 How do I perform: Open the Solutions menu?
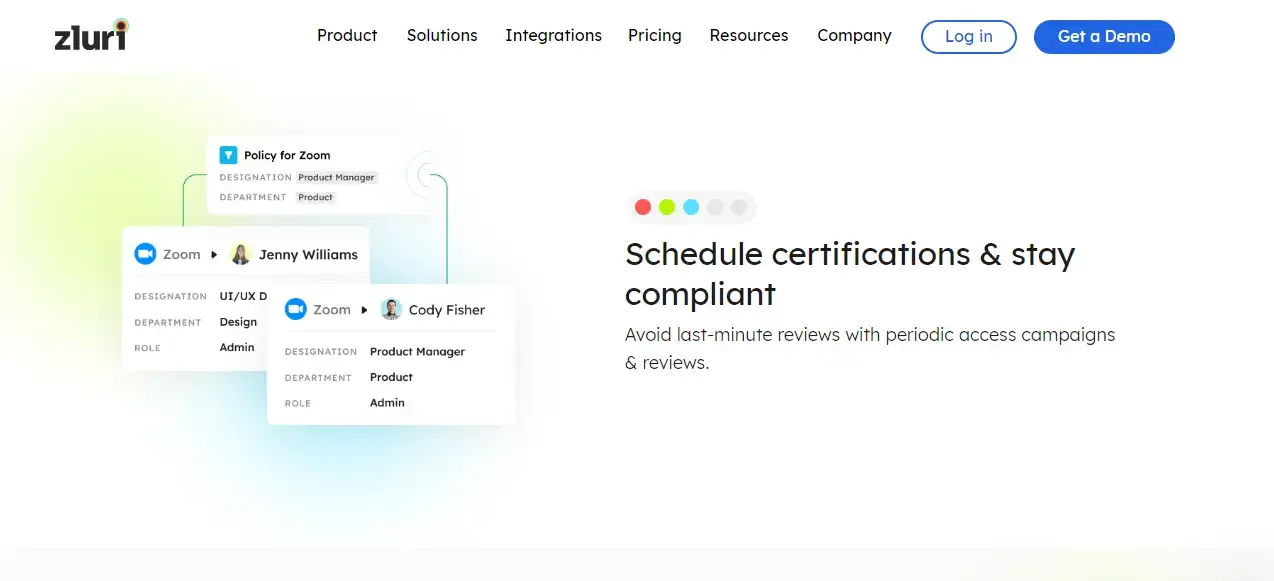pos(442,35)
